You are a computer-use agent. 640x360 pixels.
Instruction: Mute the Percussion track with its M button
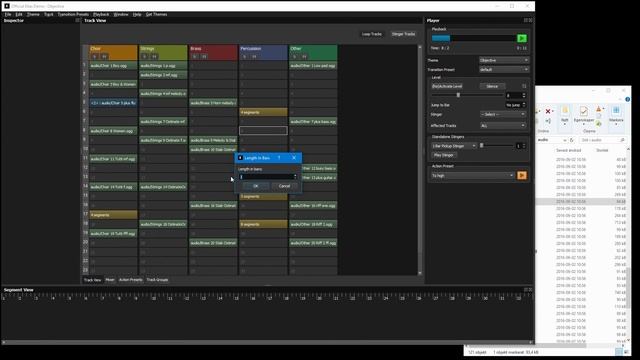point(254,57)
